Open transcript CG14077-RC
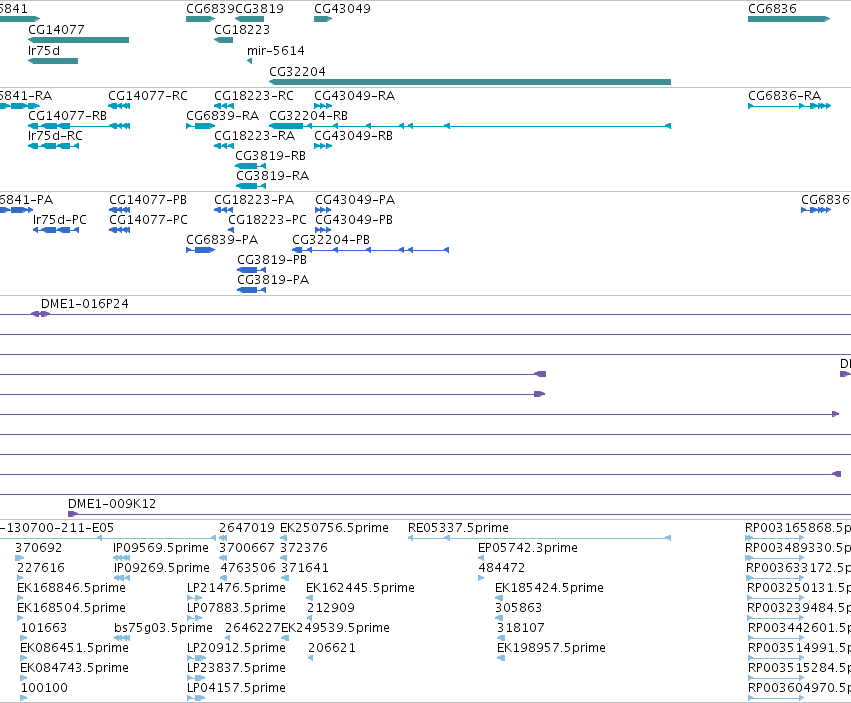 pyautogui.click(x=148, y=96)
